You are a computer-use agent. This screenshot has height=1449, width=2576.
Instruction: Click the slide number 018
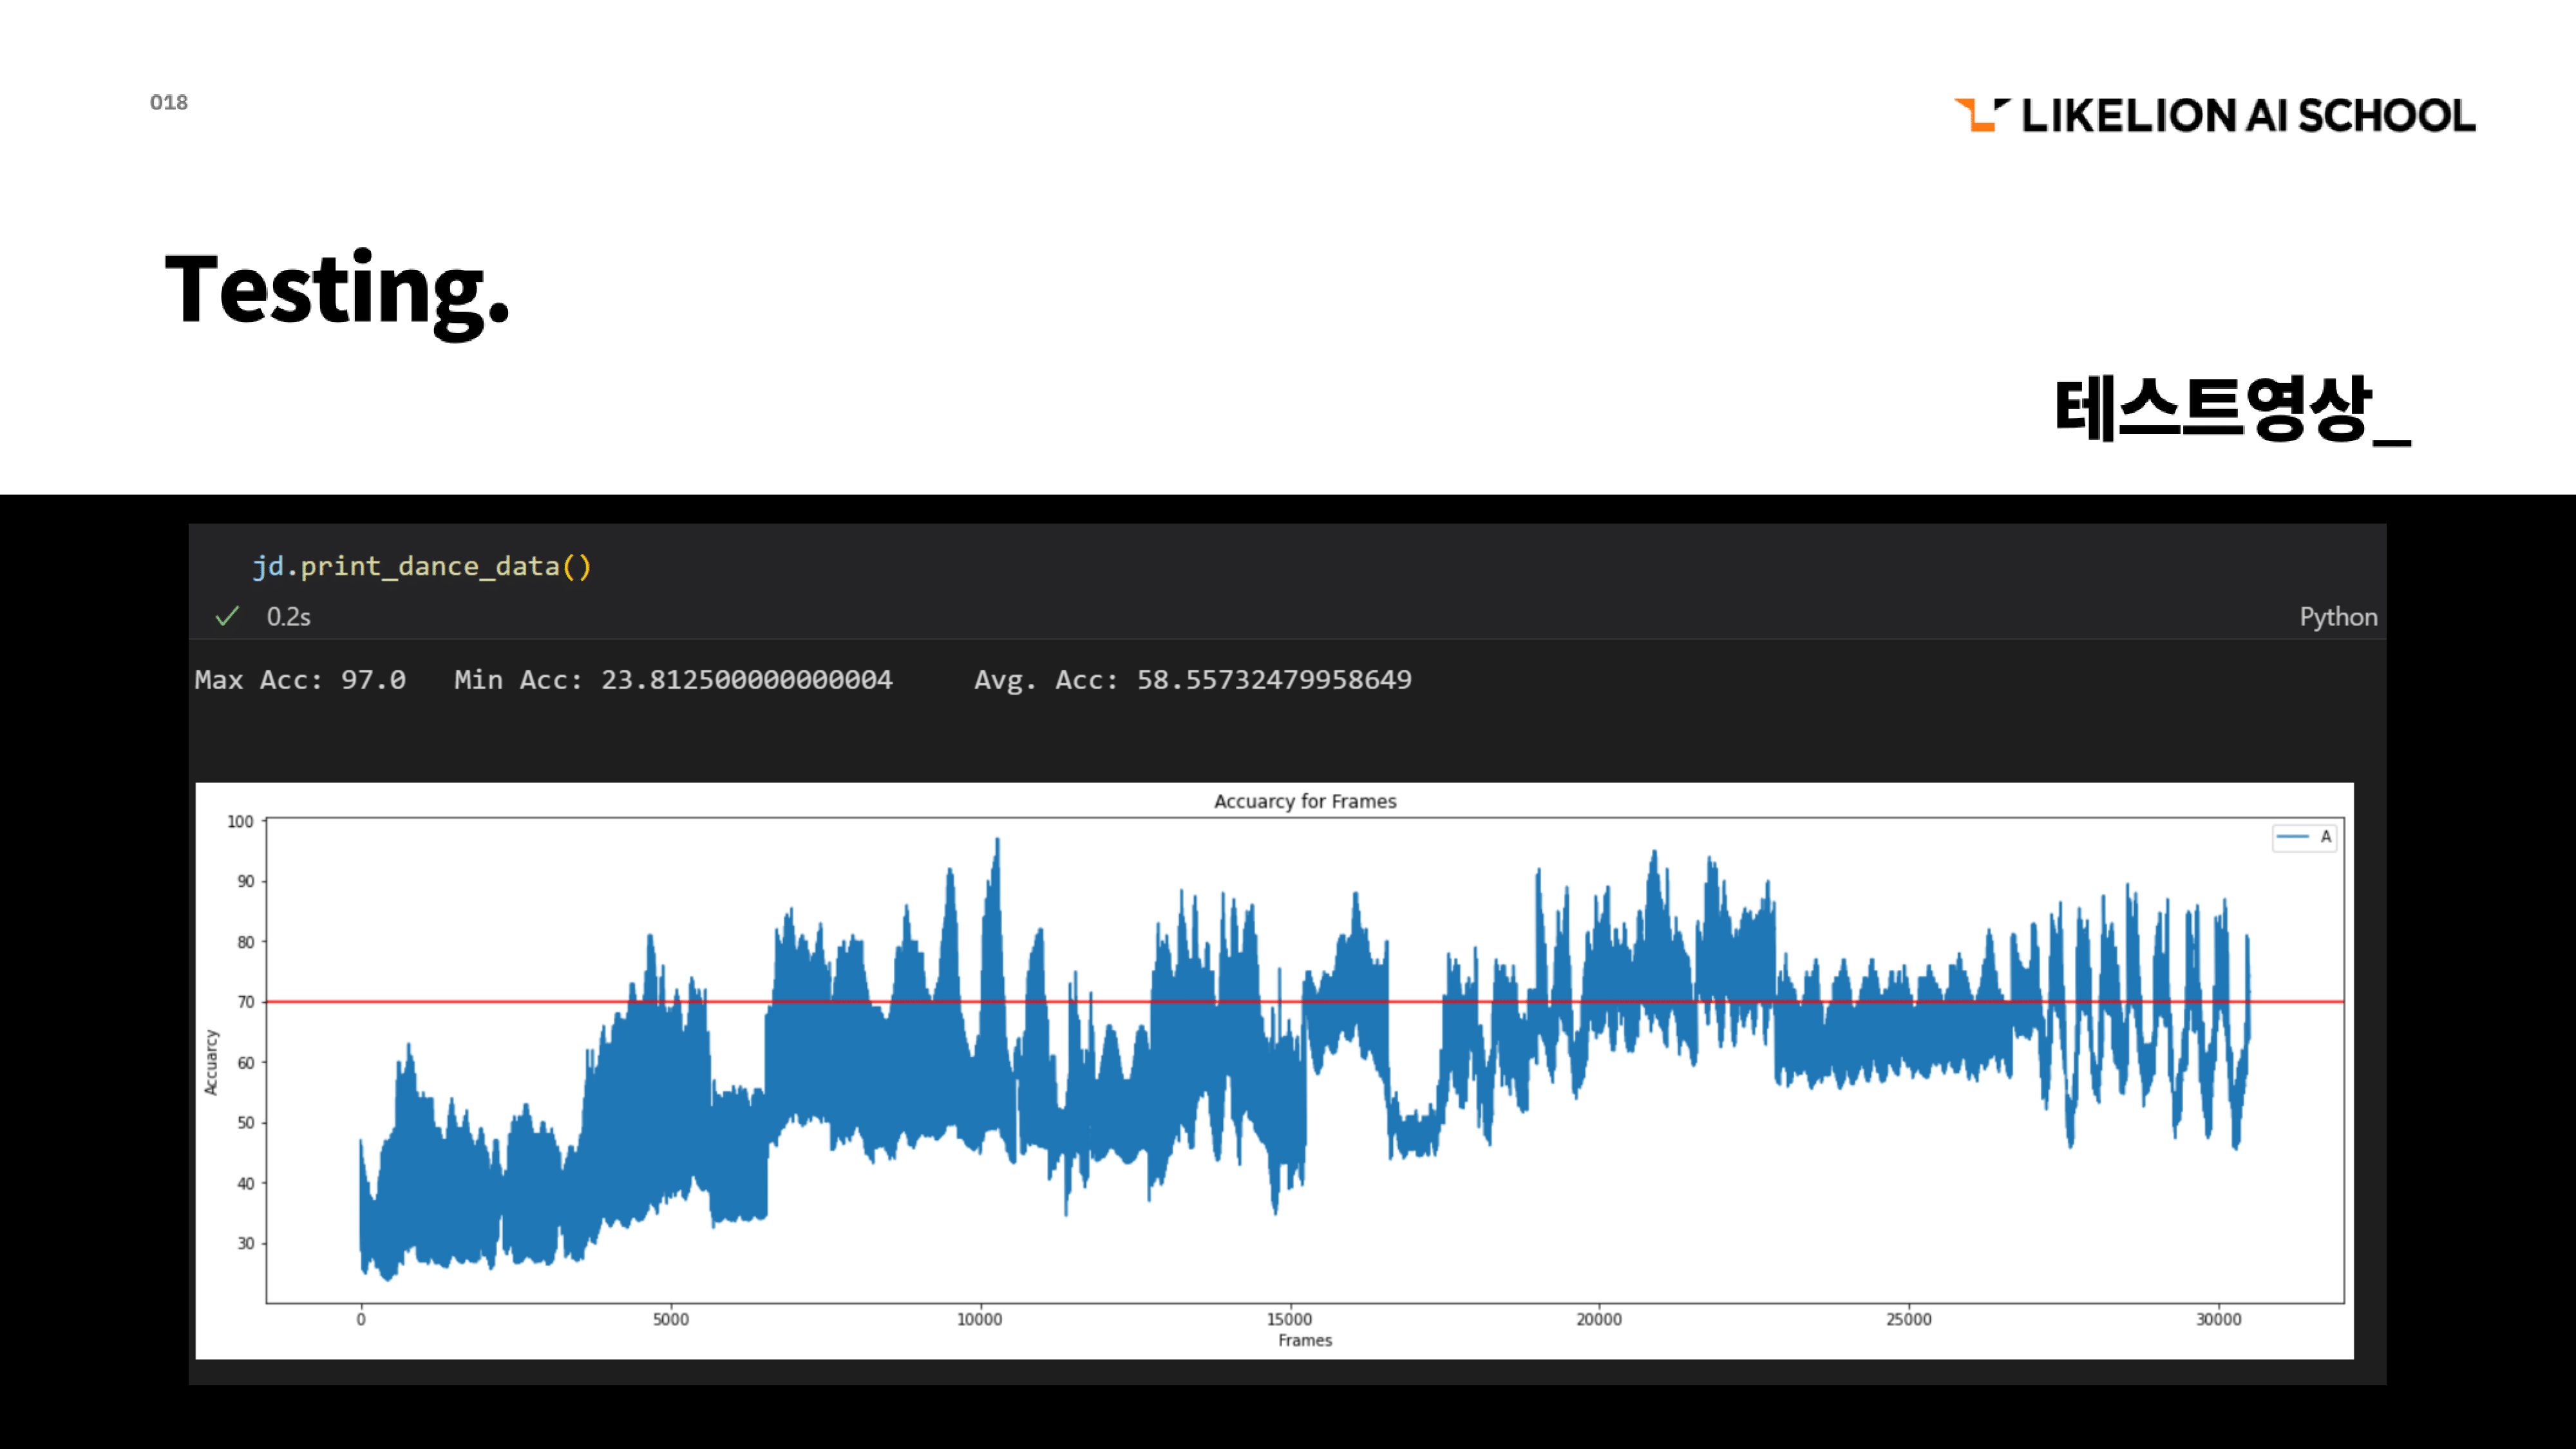tap(169, 102)
